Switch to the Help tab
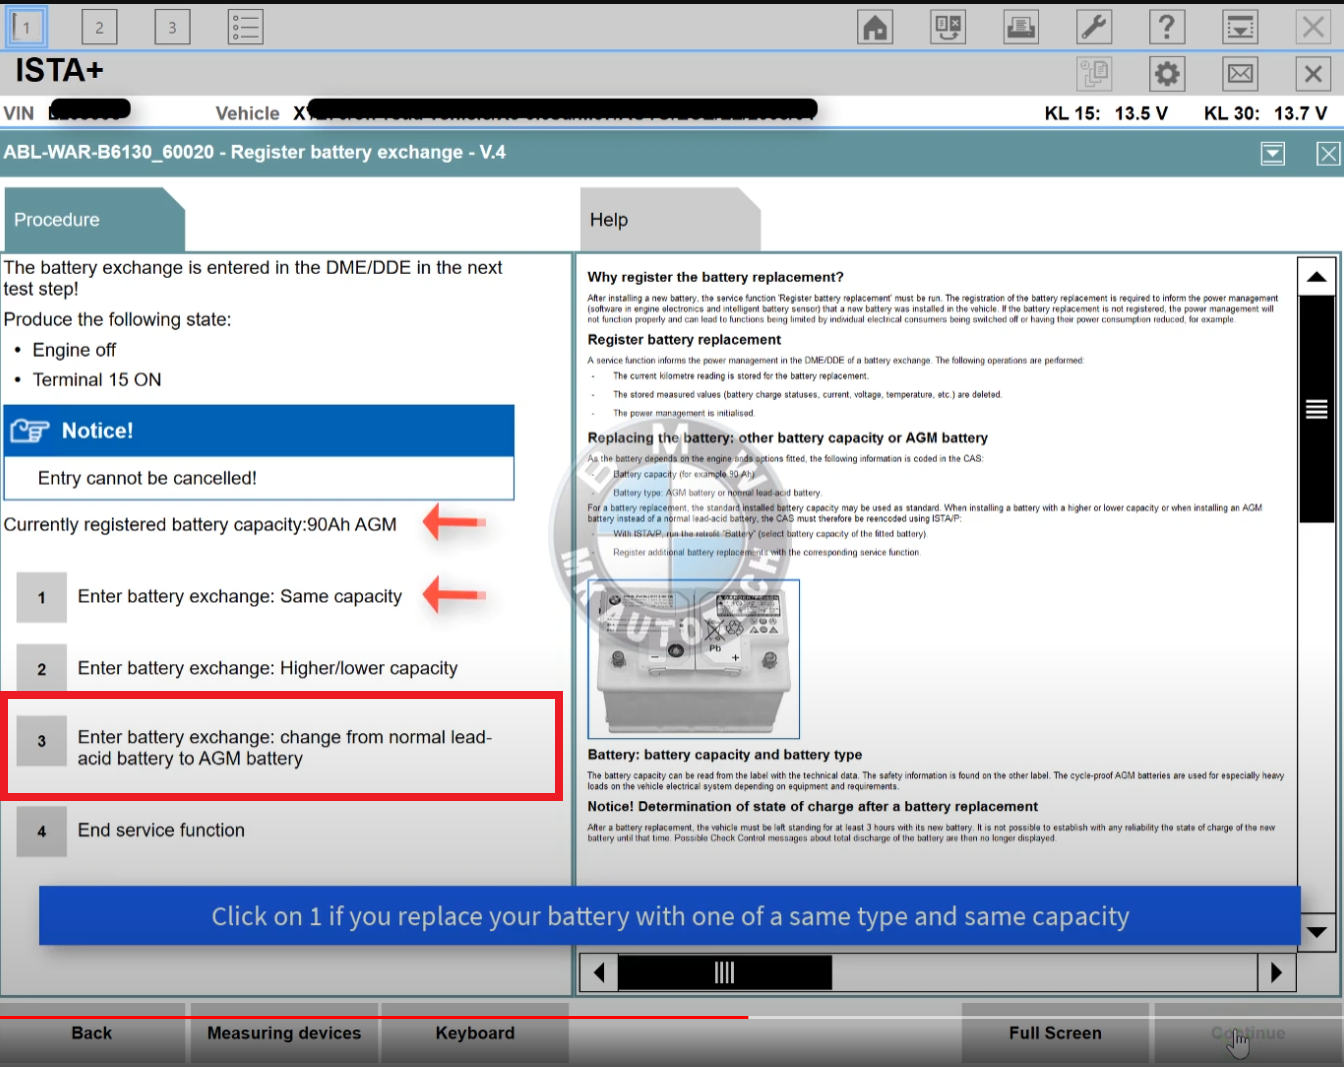1344x1068 pixels. pos(670,220)
